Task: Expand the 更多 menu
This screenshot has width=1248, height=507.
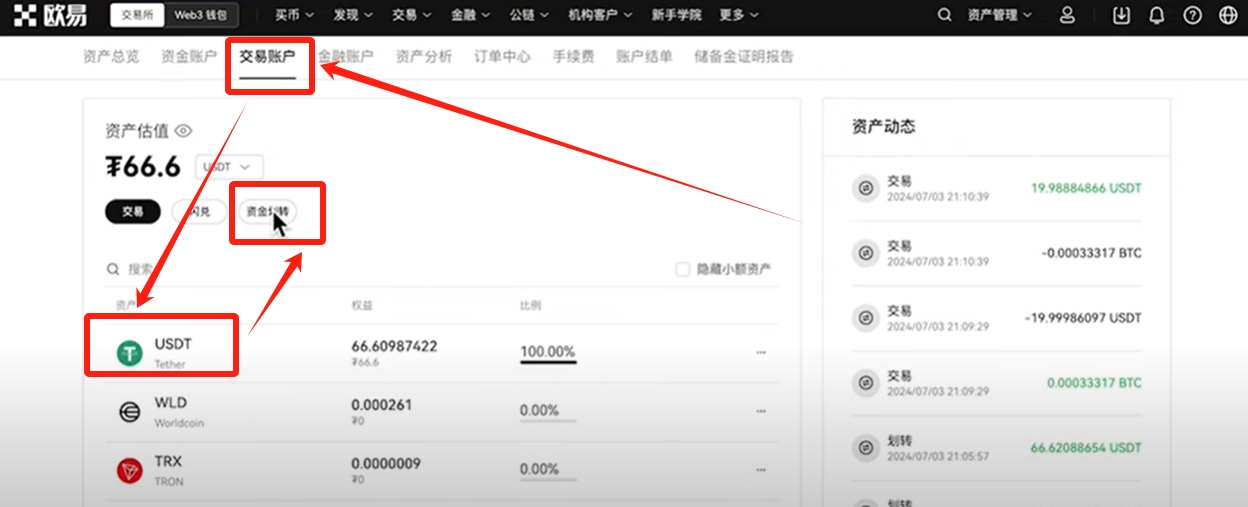Action: tap(738, 15)
